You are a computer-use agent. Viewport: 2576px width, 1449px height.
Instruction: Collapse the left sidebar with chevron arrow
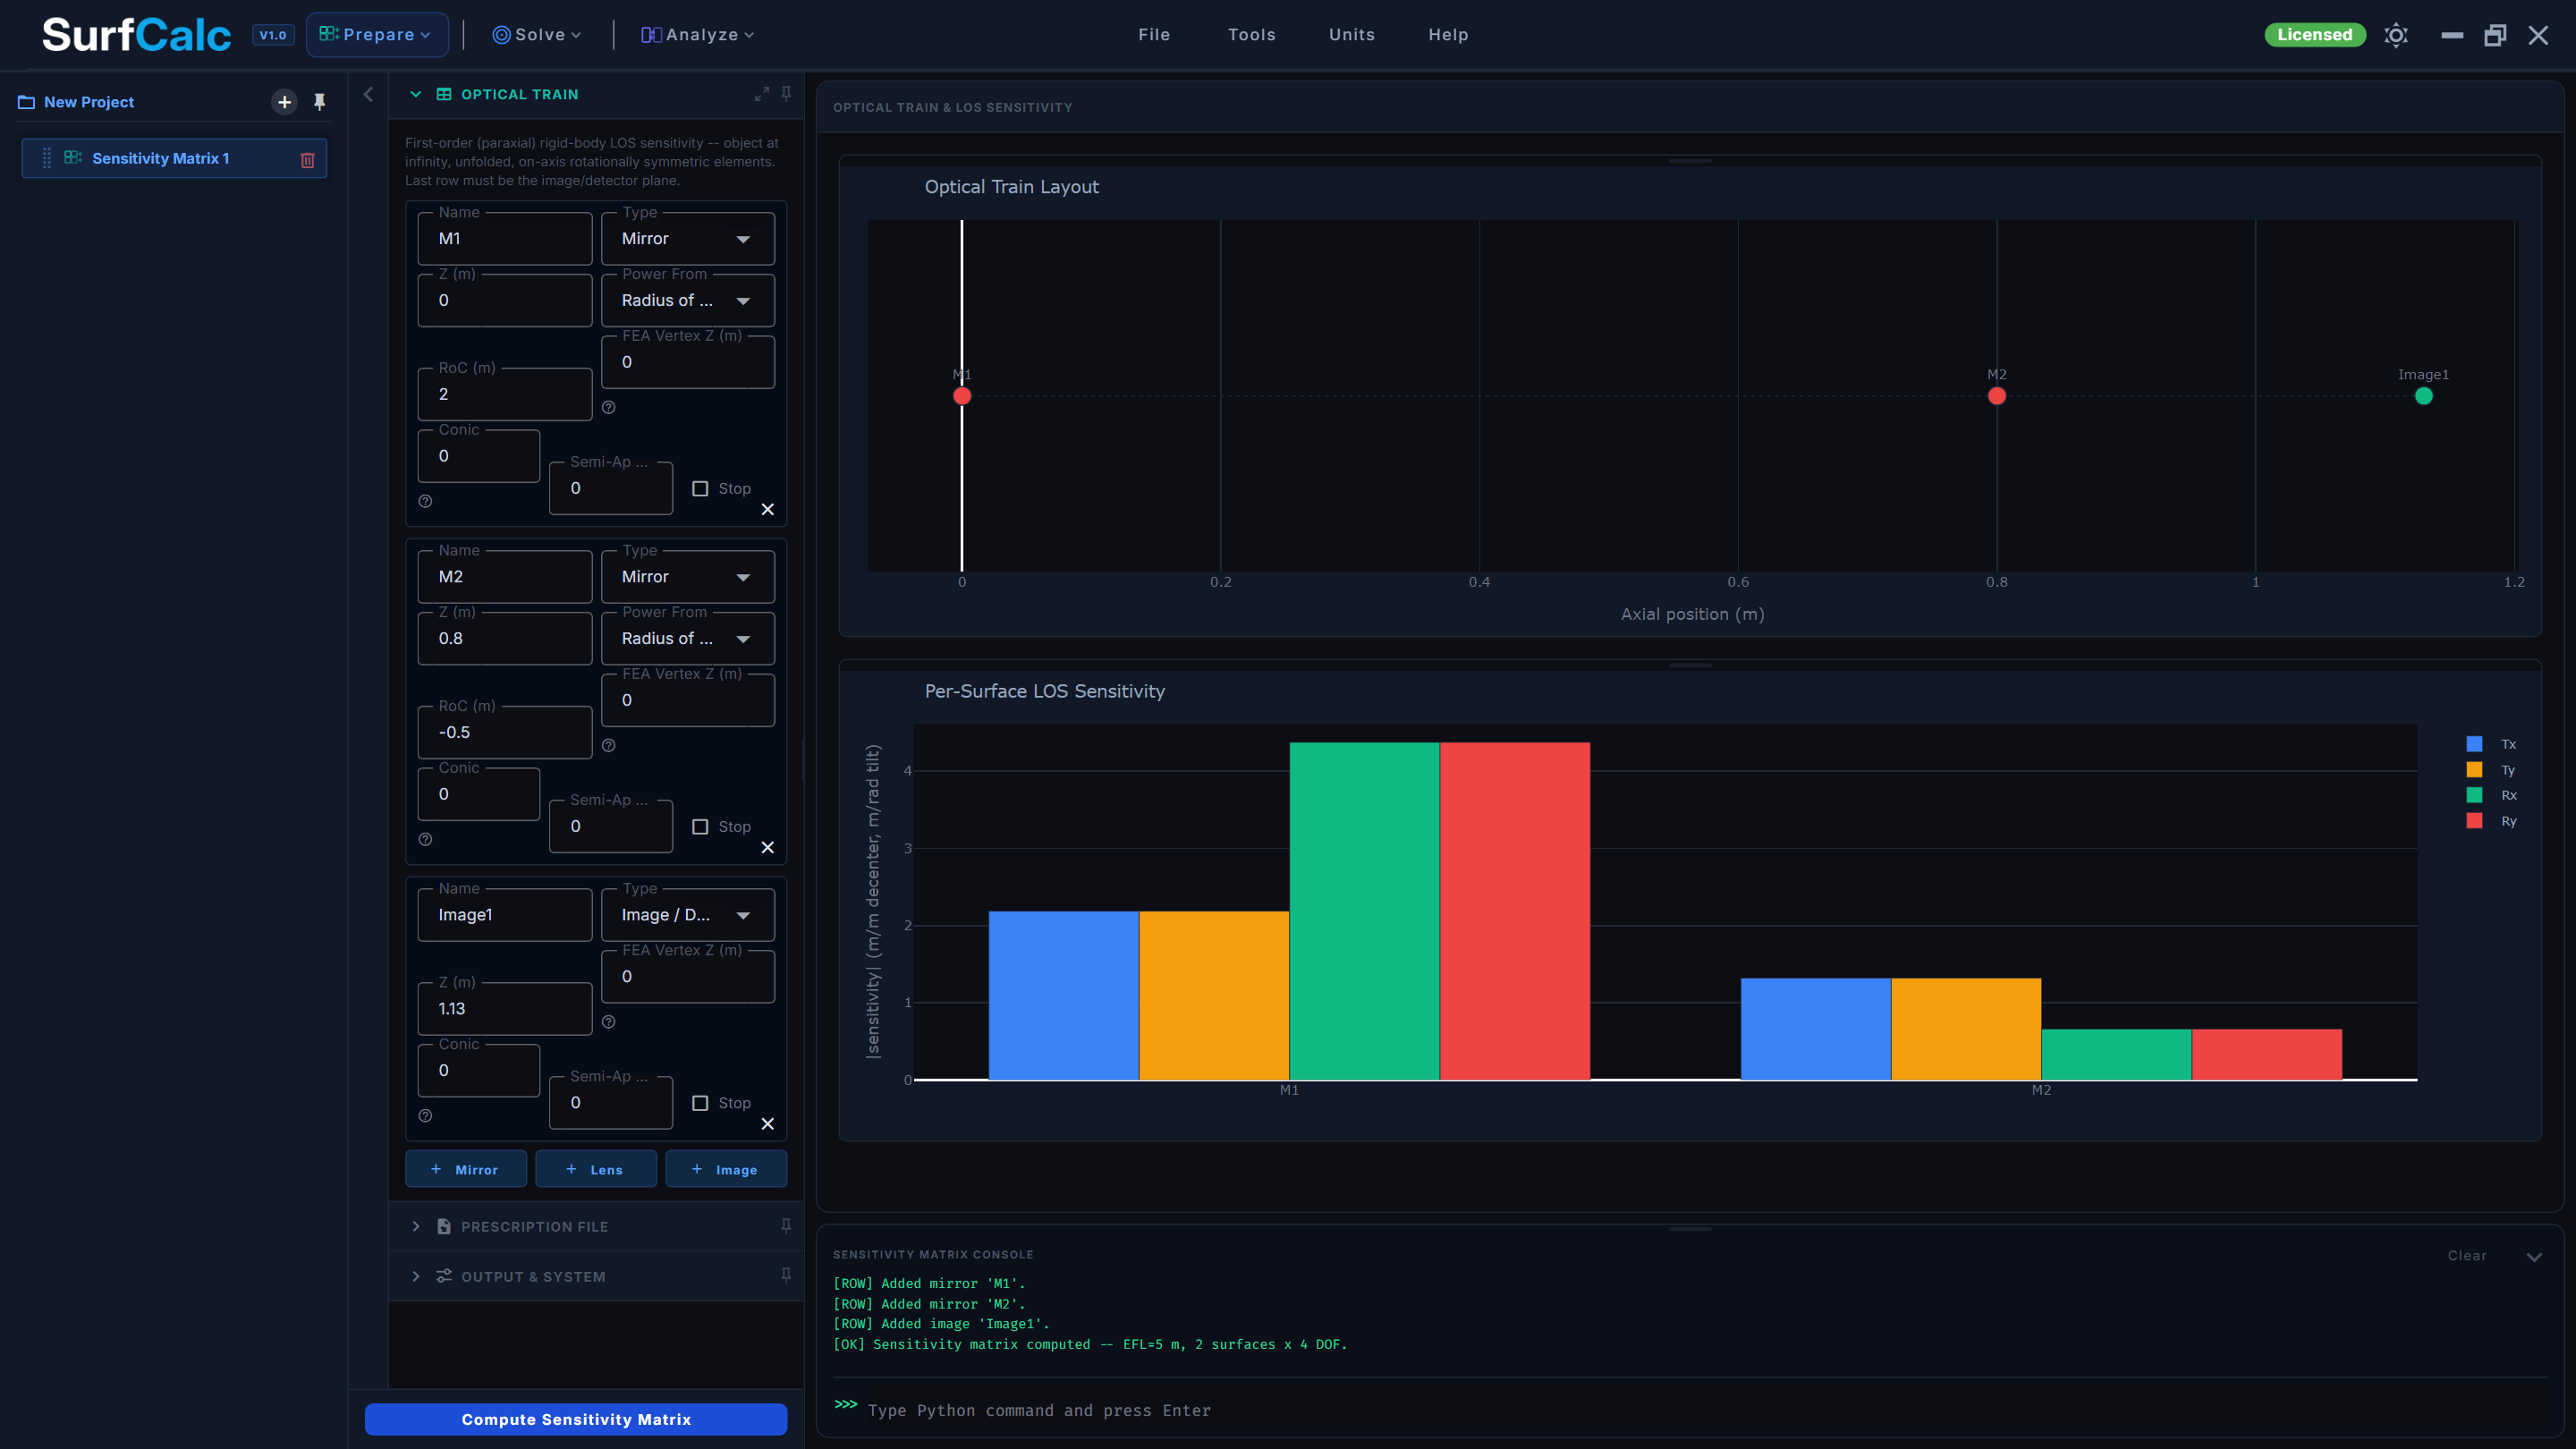pos(368,94)
